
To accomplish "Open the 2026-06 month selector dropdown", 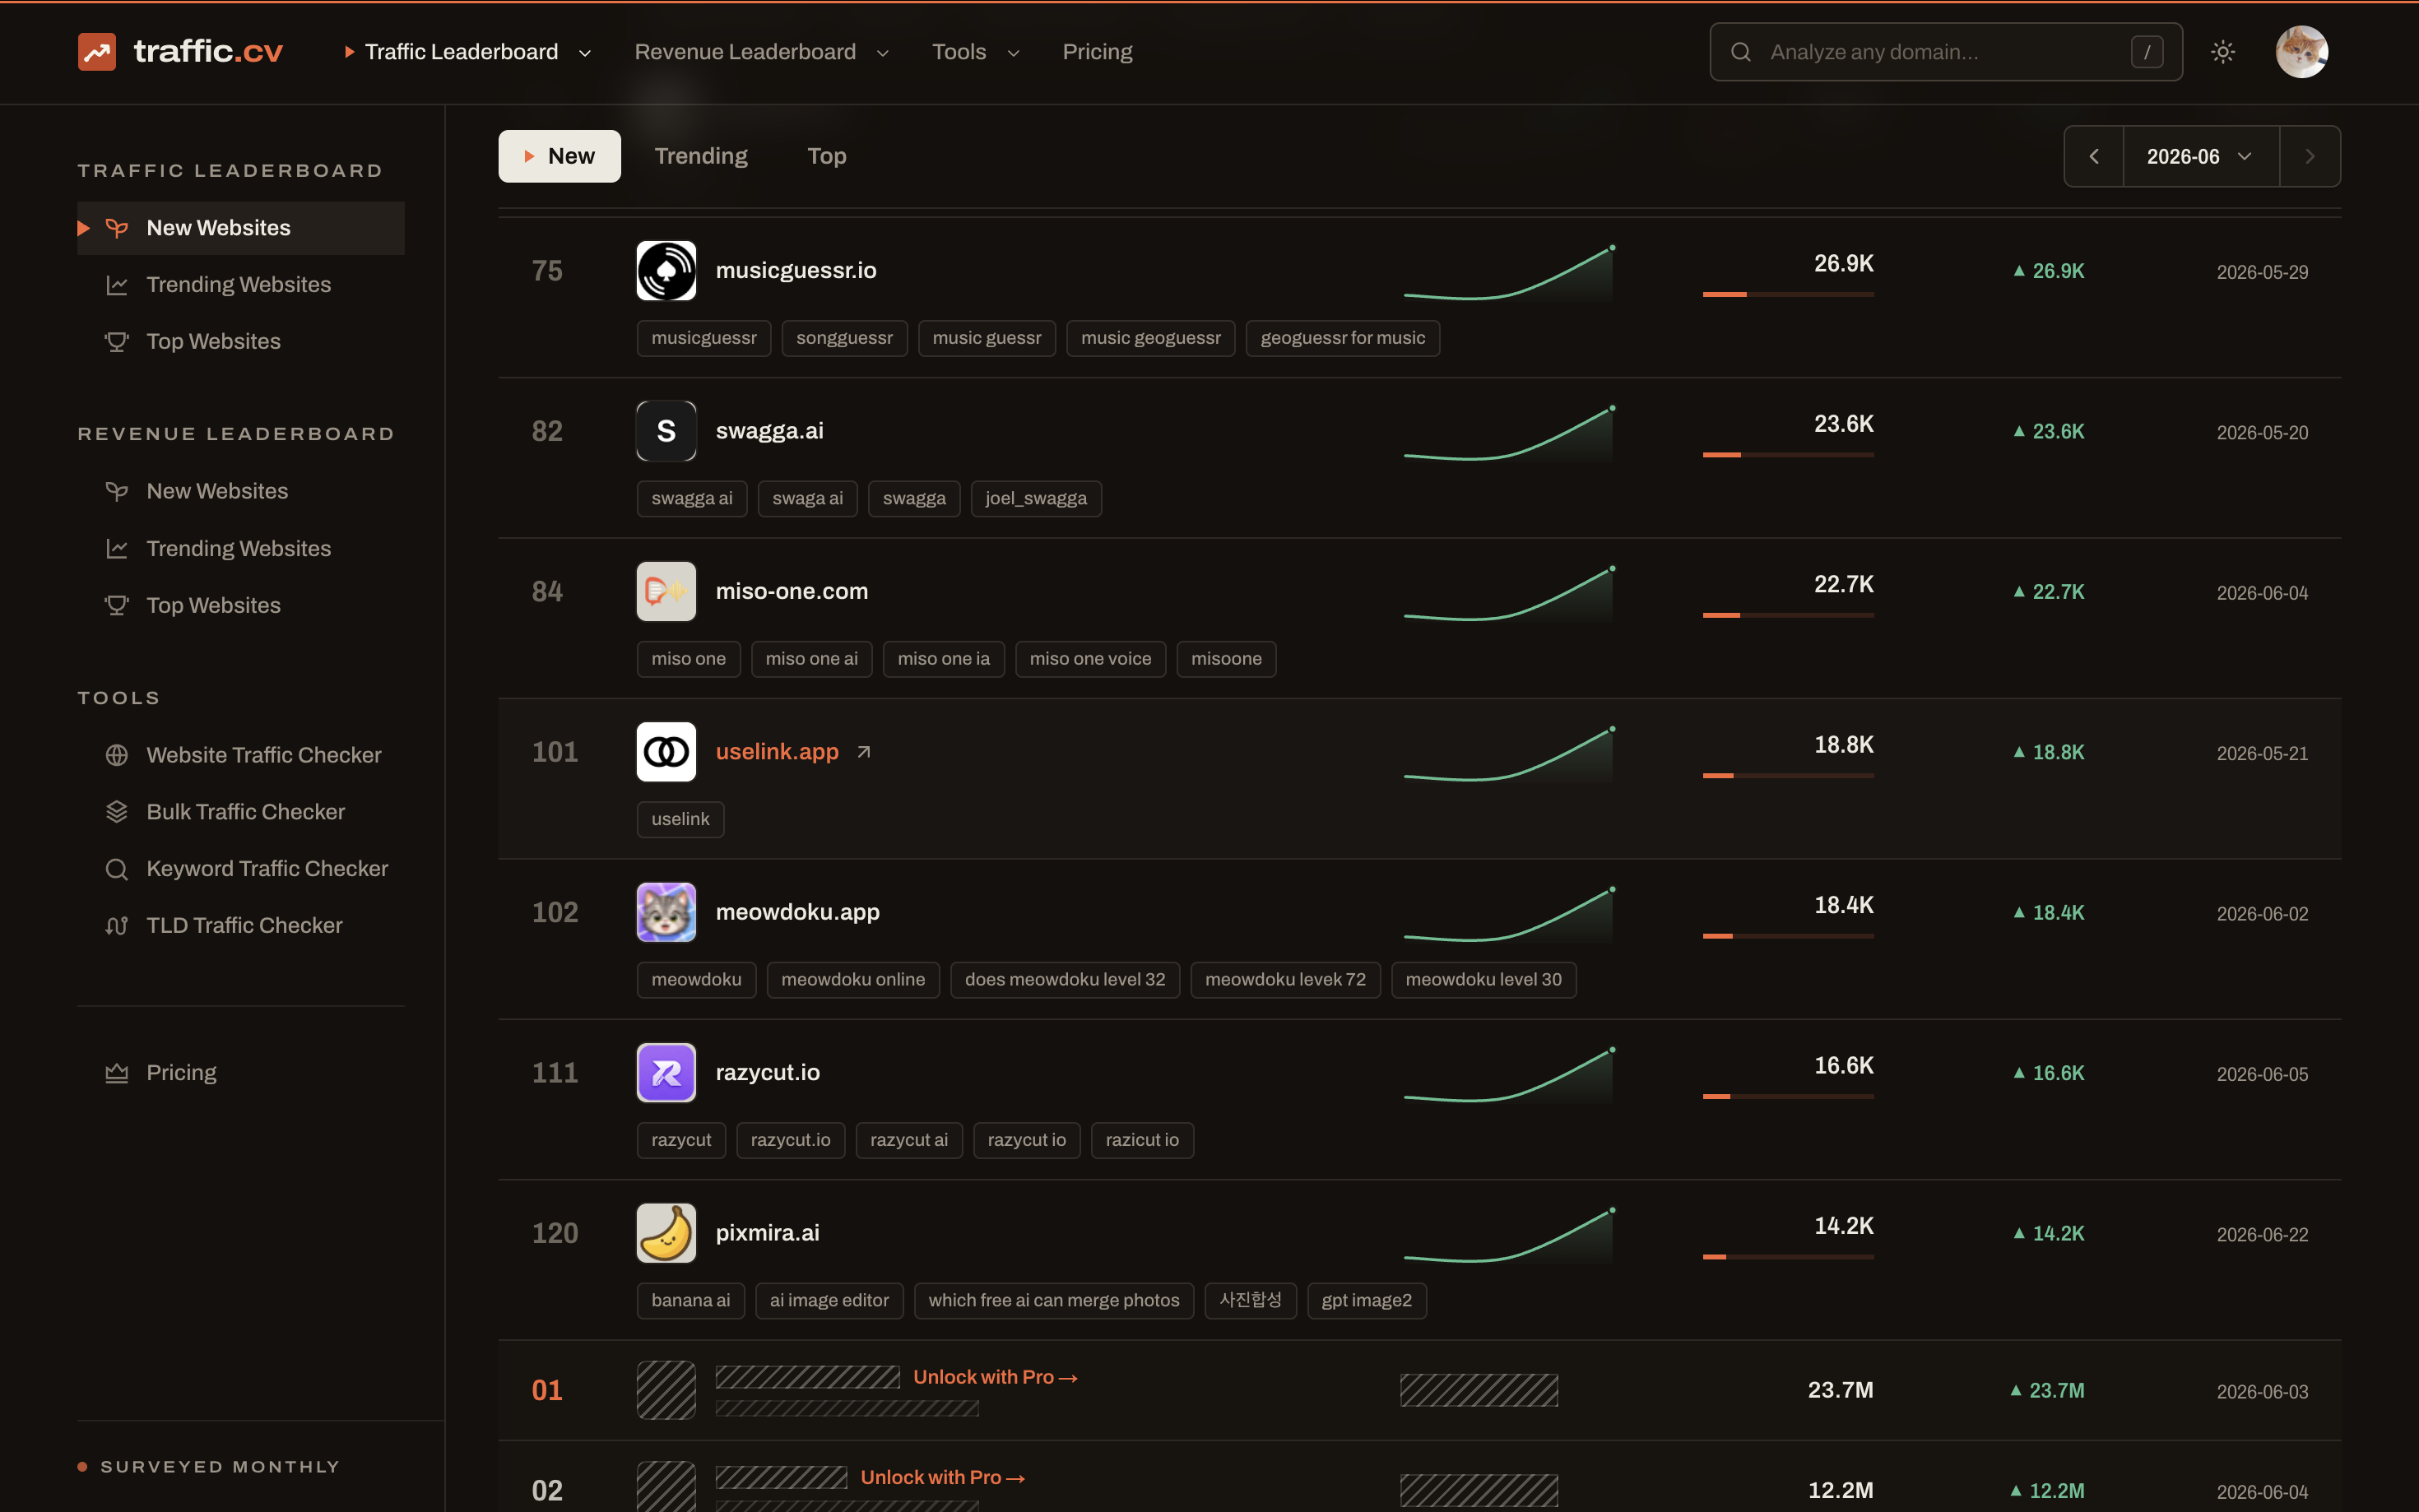I will coord(2200,157).
